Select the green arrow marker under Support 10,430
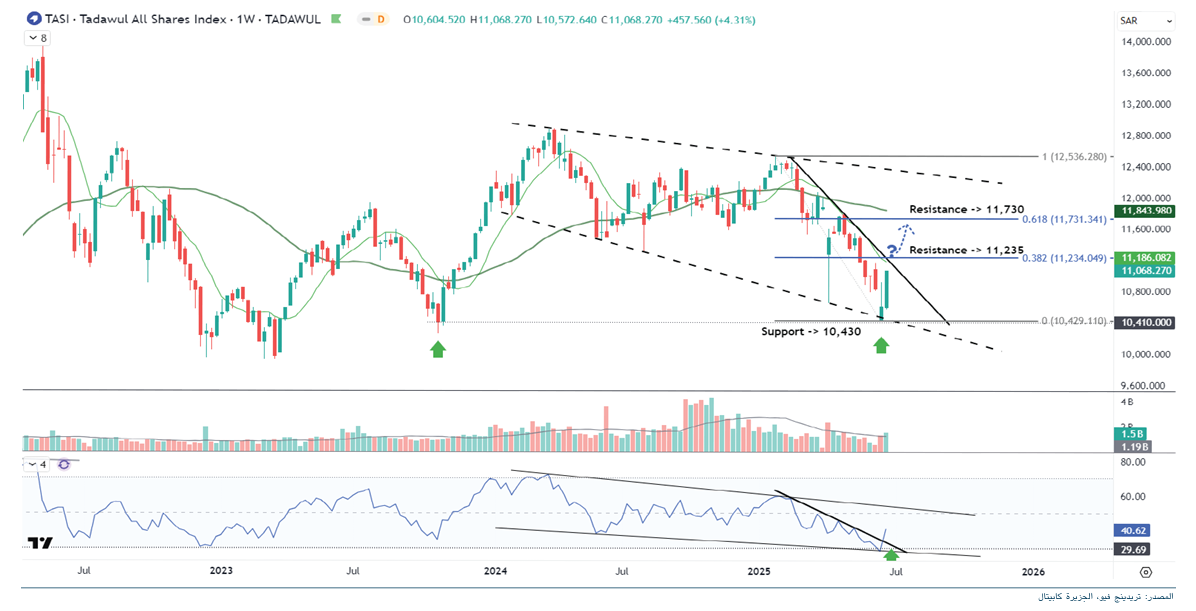The height and width of the screenshot is (611, 1196). pos(881,346)
